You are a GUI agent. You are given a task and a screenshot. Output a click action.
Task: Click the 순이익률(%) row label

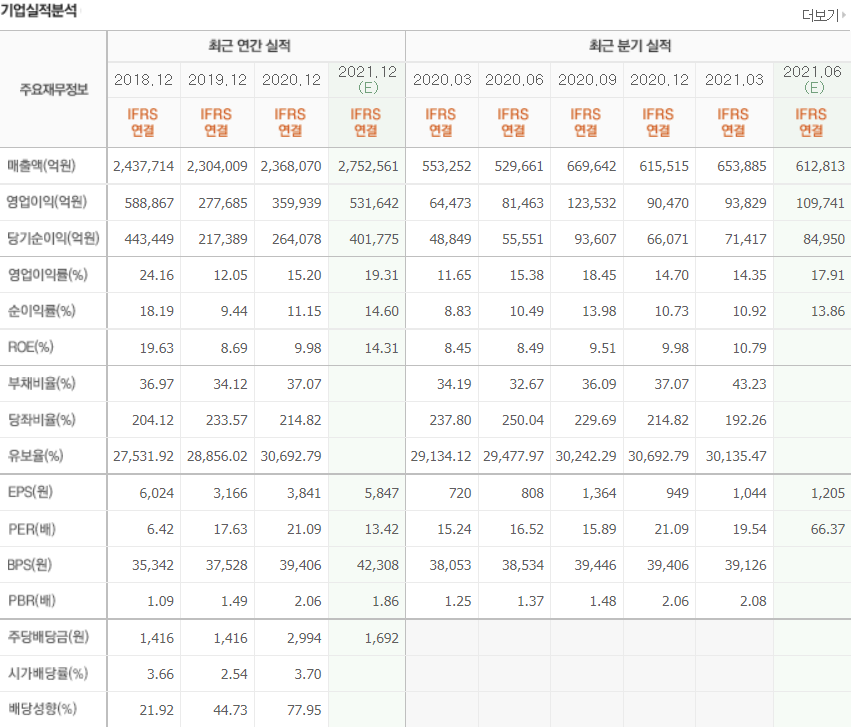click(41, 311)
